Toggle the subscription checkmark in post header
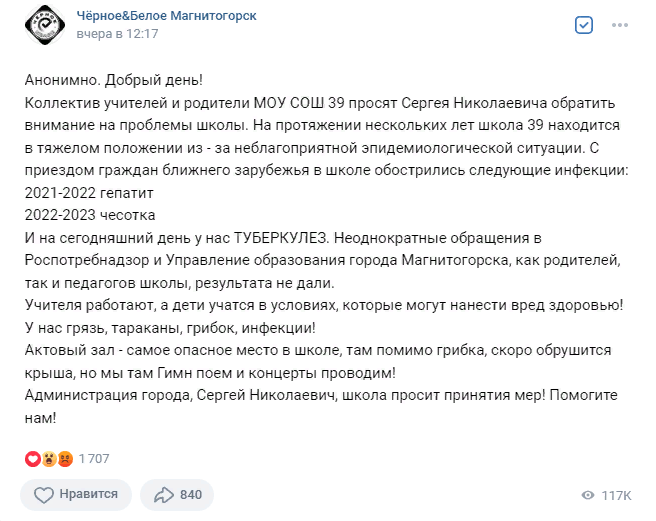Viewport: 656px width, 521px height. coord(585,25)
